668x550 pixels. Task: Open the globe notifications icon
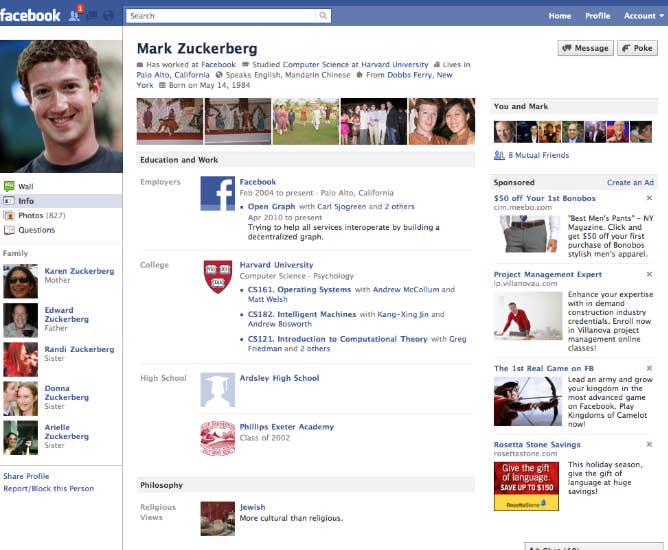[109, 16]
